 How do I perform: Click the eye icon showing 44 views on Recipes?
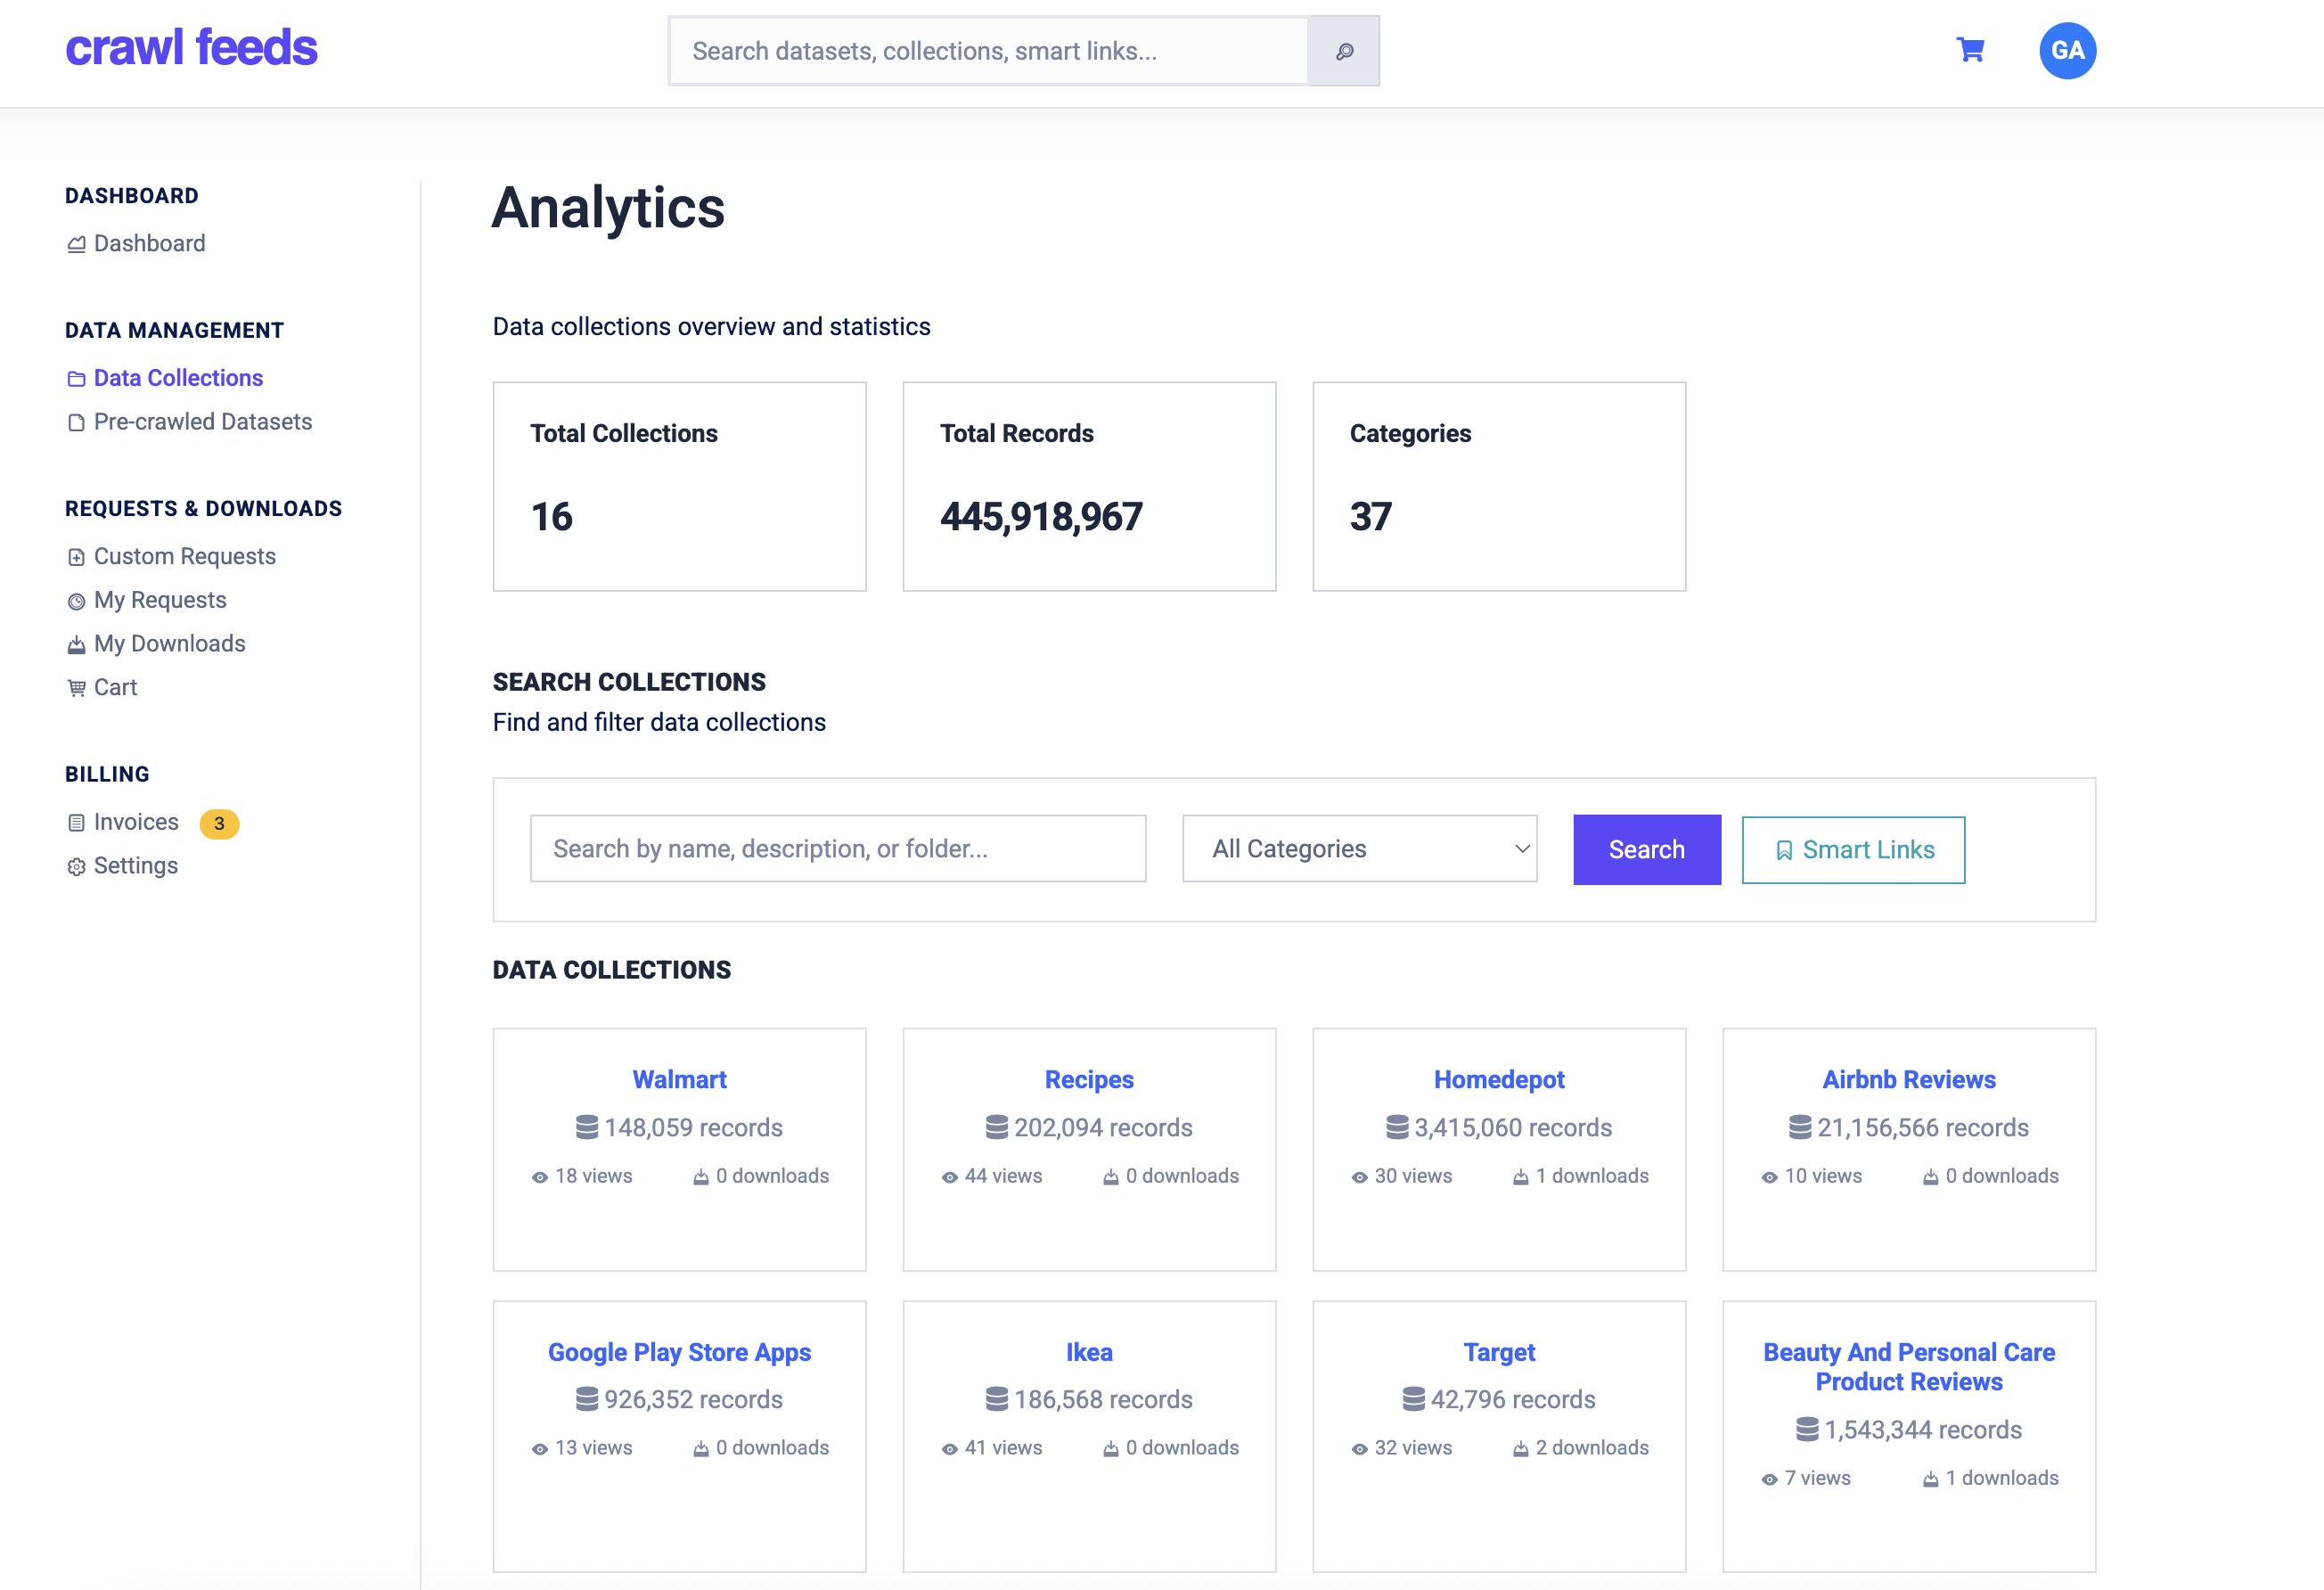pyautogui.click(x=949, y=1176)
